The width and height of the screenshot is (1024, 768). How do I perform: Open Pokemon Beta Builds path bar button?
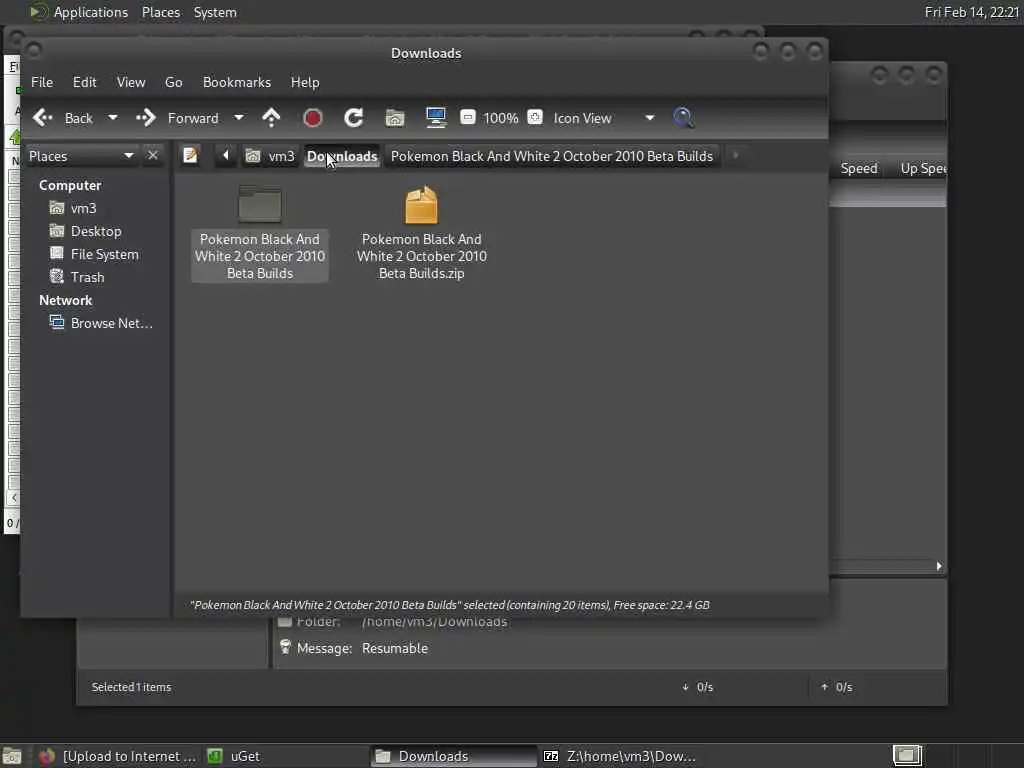point(552,156)
